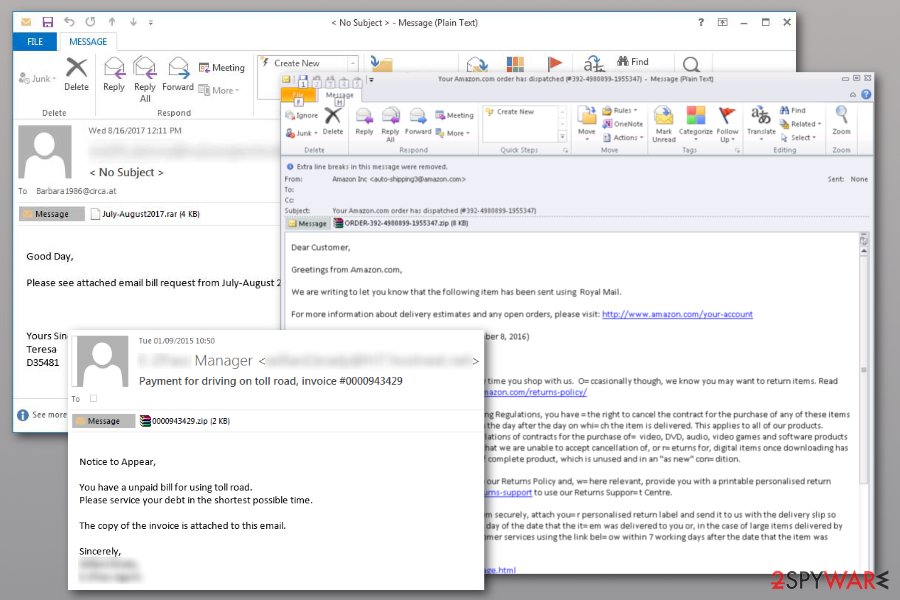This screenshot has width=900, height=600.
Task: Click Create New quick step in Amazon window
Action: [x=510, y=111]
